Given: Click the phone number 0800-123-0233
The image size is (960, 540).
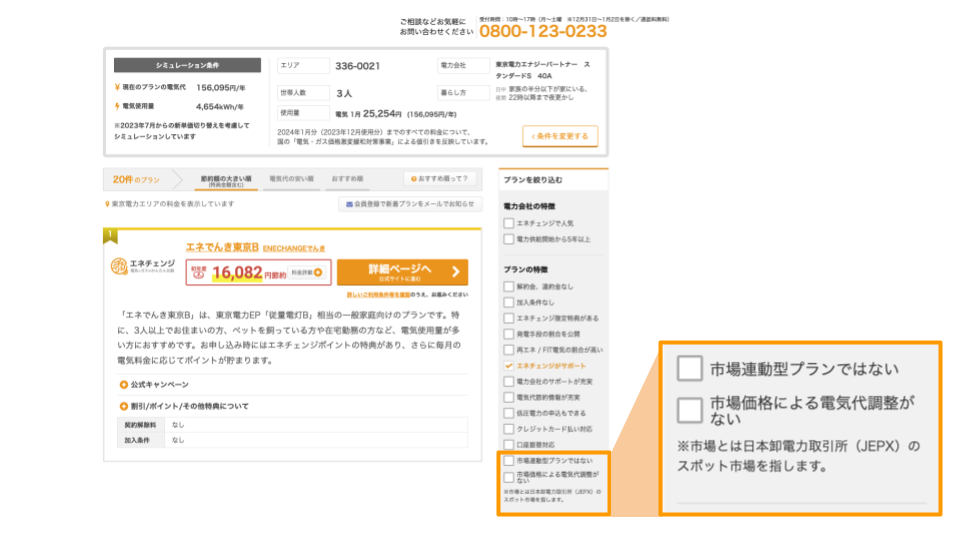Looking at the screenshot, I should [542, 31].
